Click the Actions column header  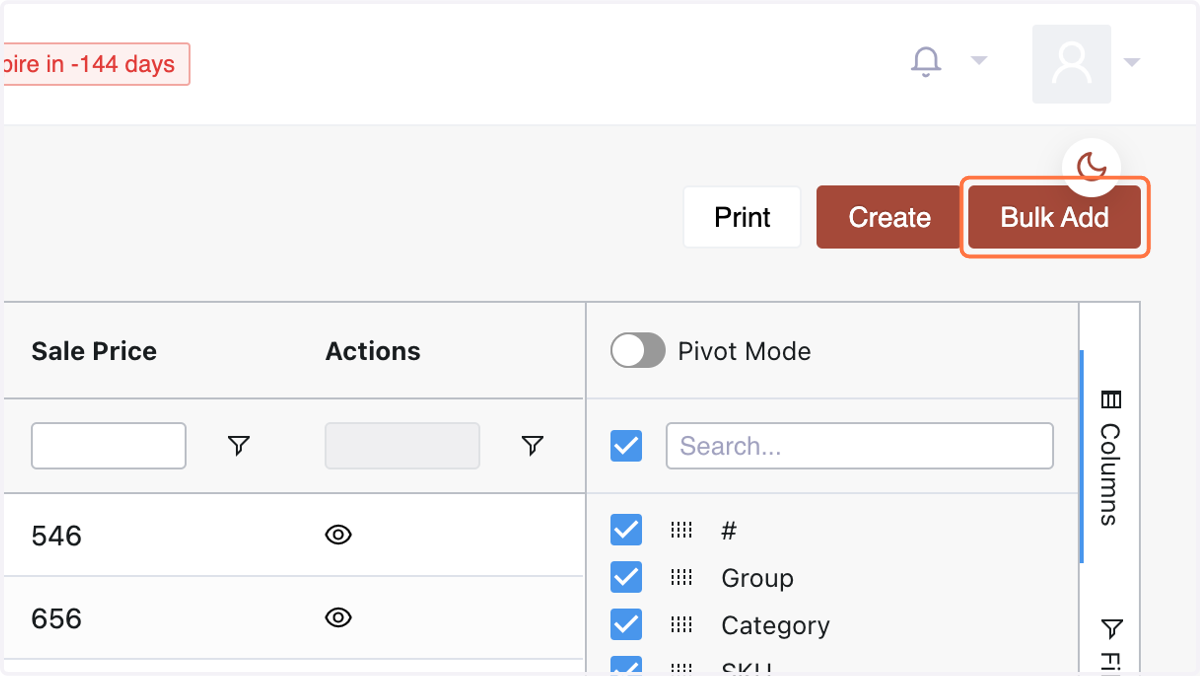373,351
